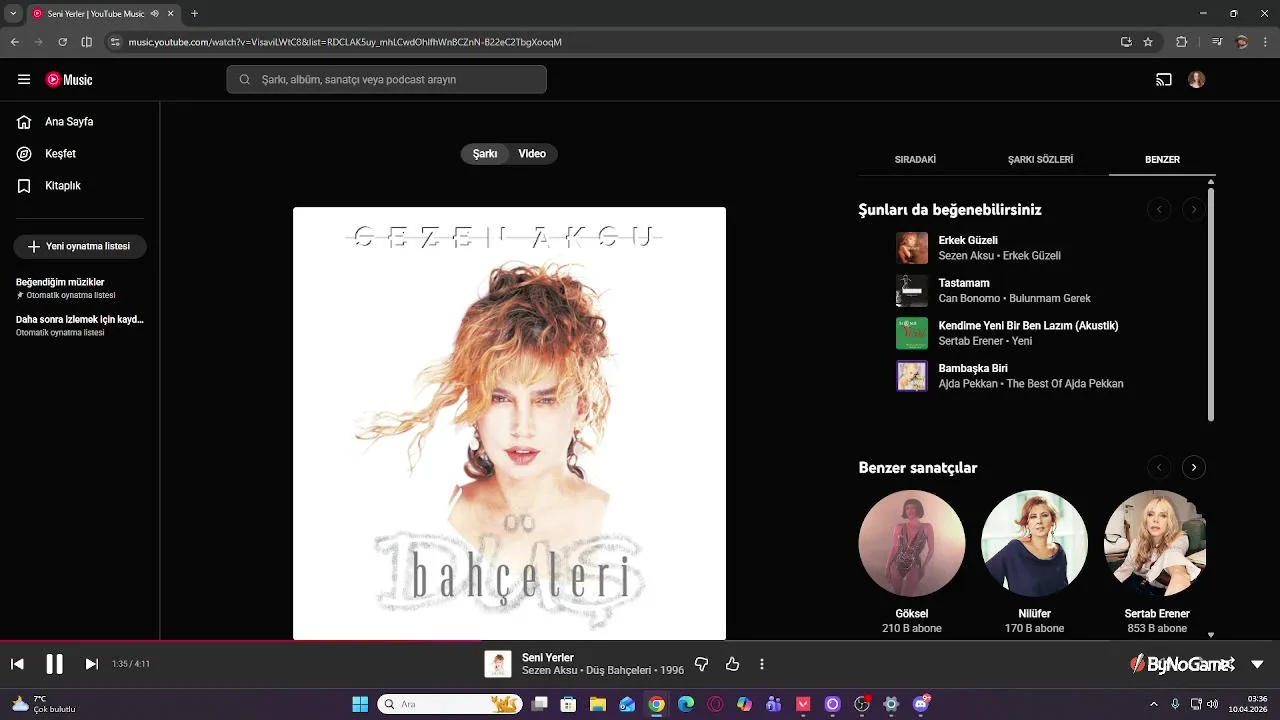Open Göksel artist page
The image size is (1280, 720).
pyautogui.click(x=912, y=543)
